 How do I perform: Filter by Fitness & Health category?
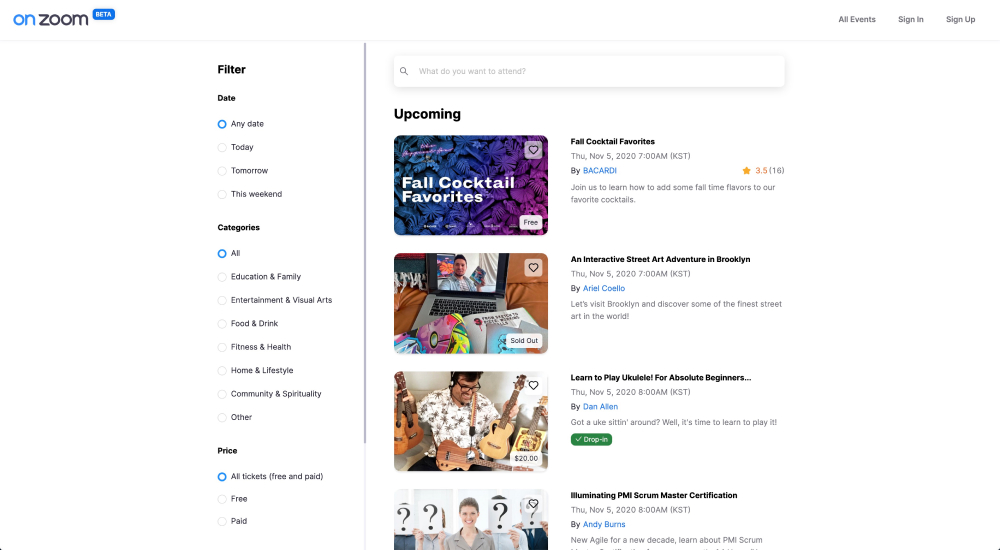point(254,347)
